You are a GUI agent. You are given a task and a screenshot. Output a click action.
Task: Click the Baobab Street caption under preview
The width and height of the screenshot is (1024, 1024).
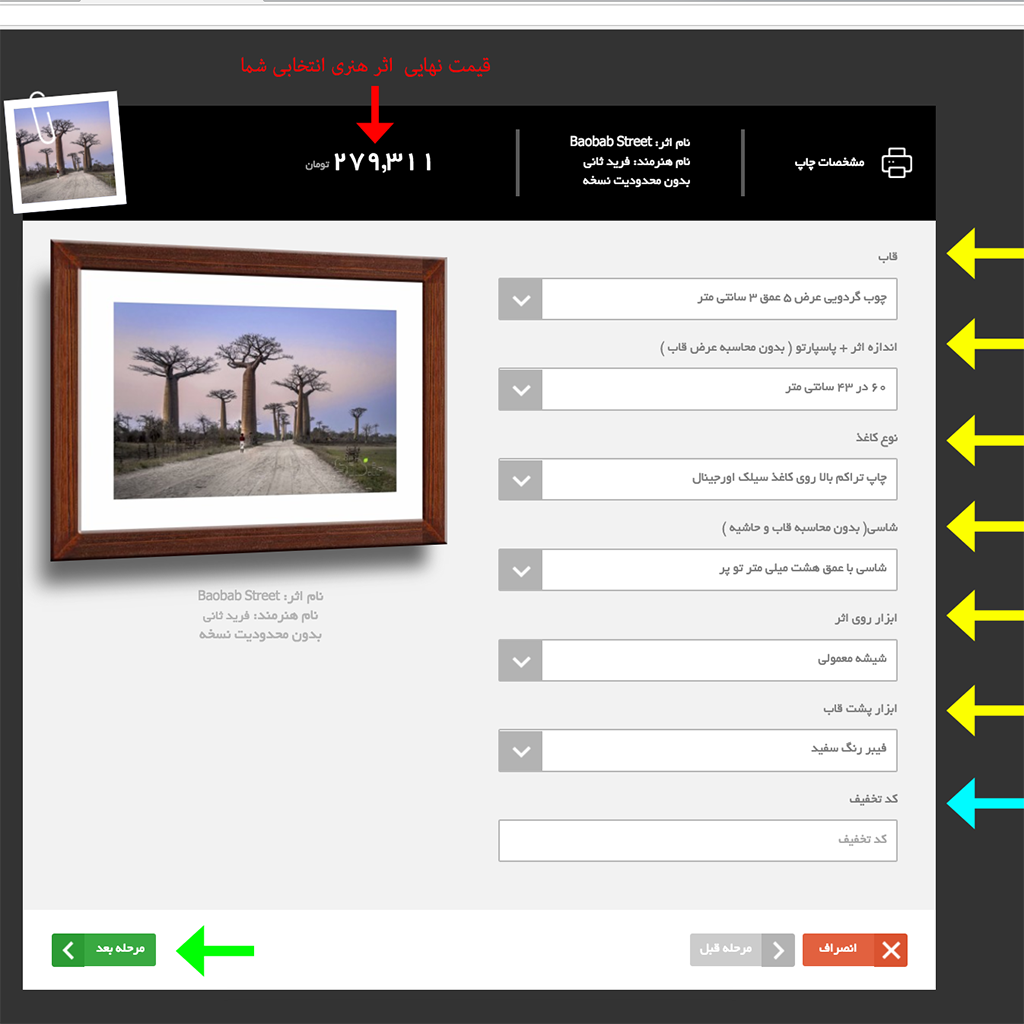click(260, 596)
